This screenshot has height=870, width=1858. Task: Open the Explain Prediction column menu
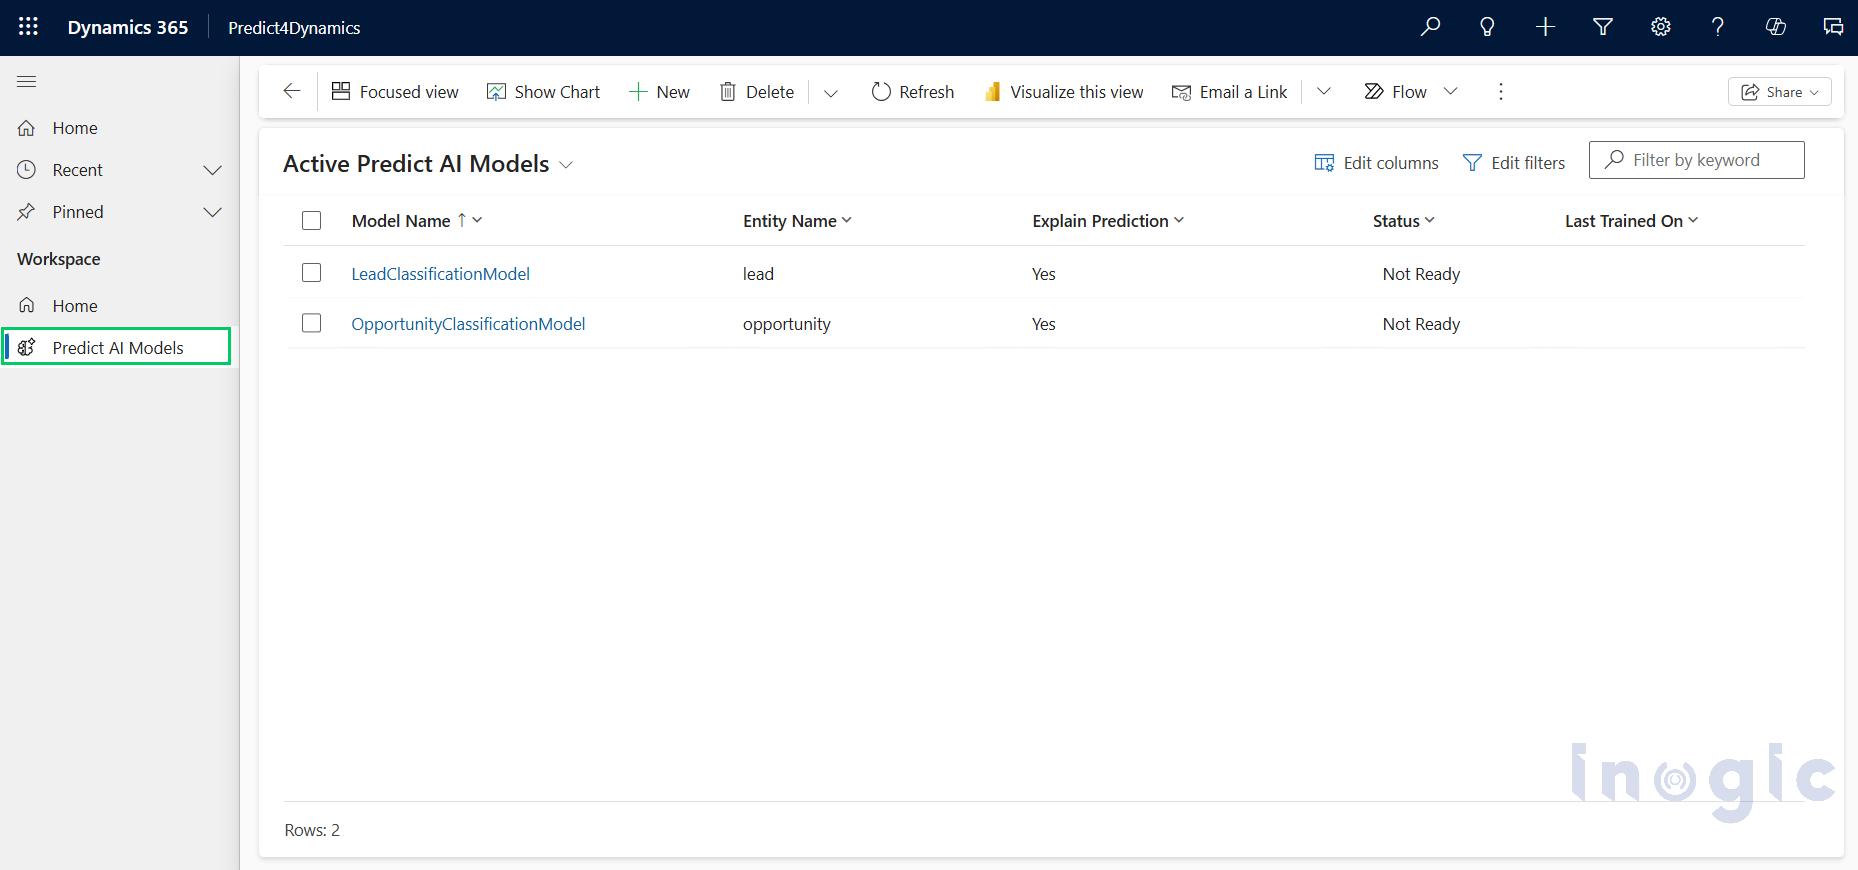[x=1179, y=220]
